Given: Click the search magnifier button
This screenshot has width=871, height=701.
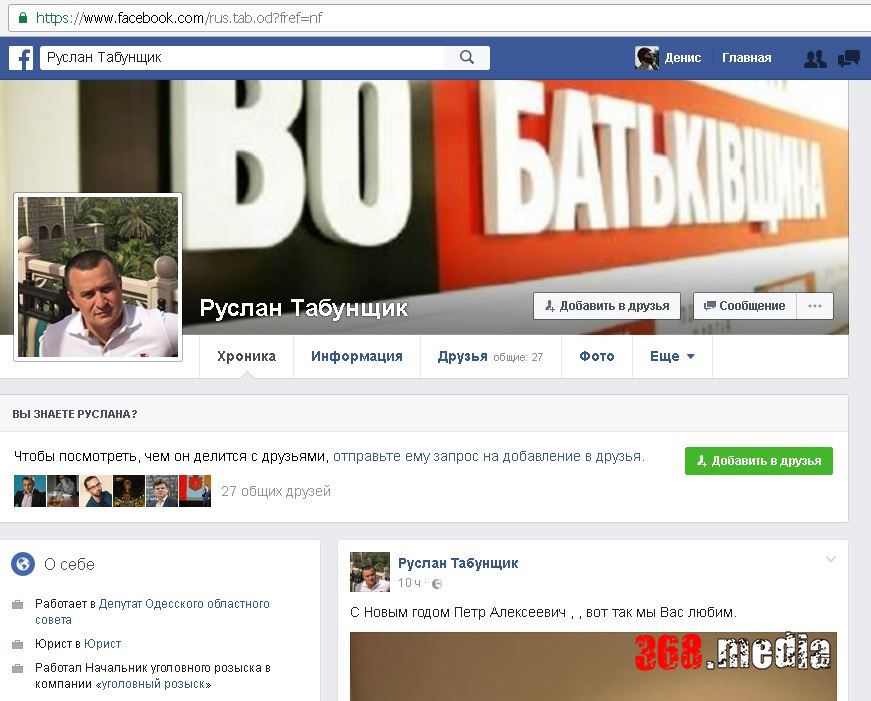Looking at the screenshot, I should coord(467,58).
